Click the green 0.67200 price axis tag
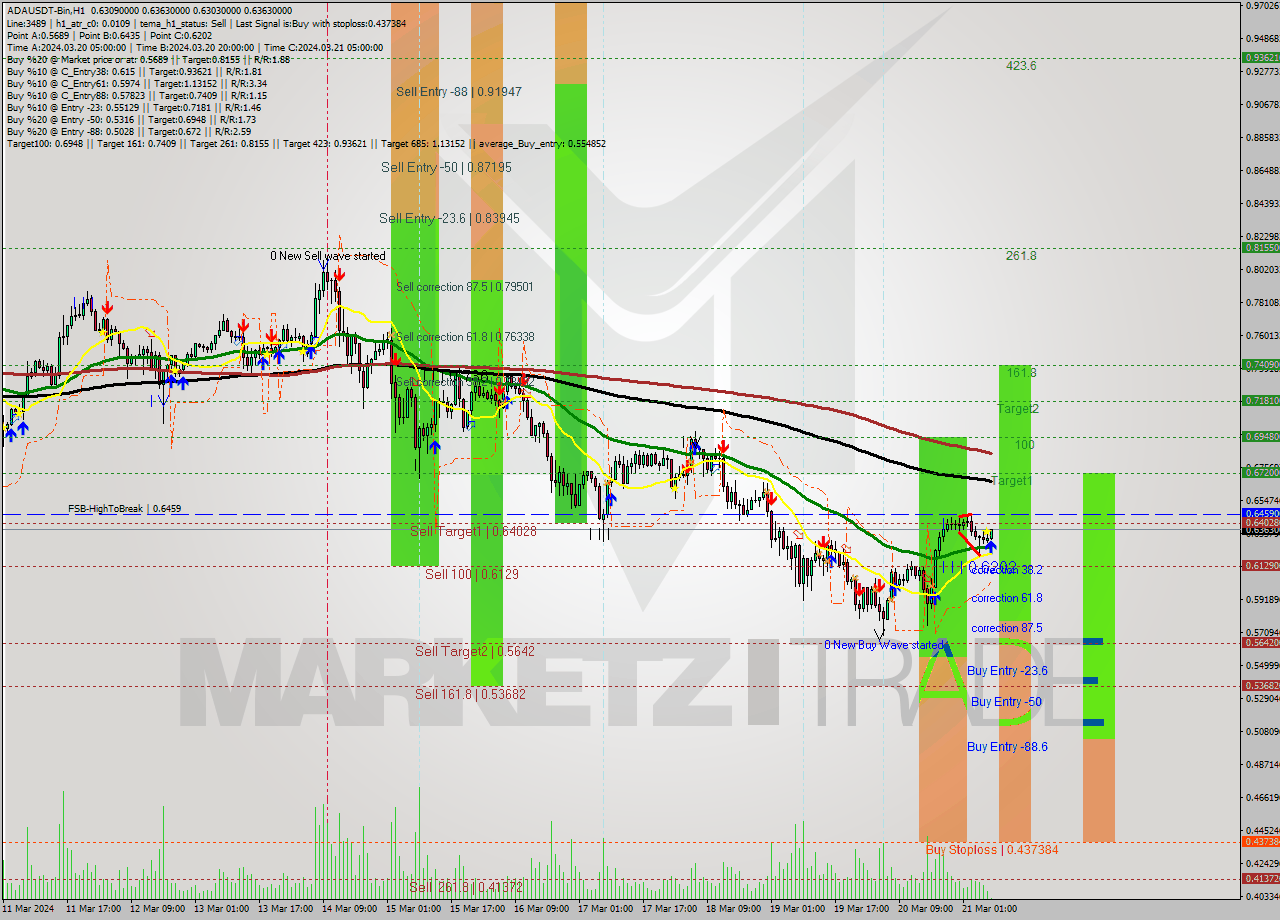 click(x=1260, y=472)
